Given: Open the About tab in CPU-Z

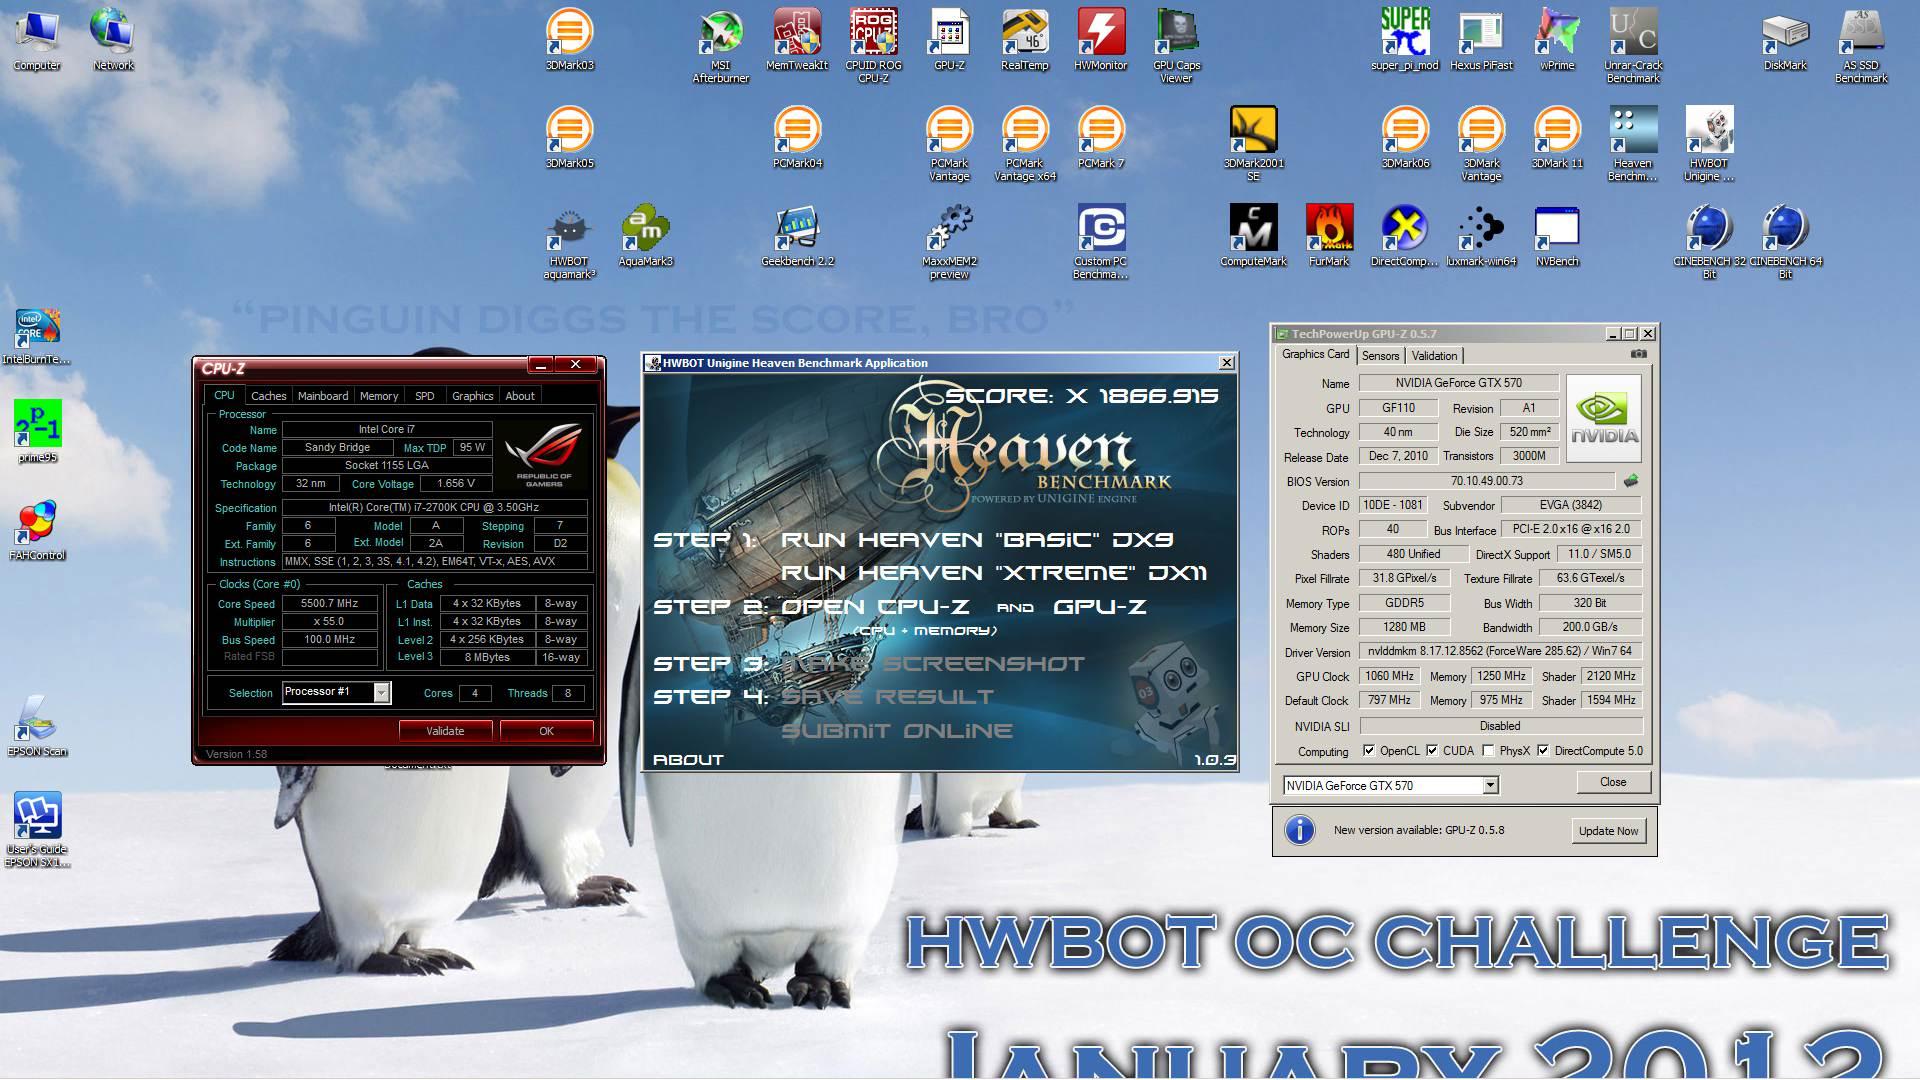Looking at the screenshot, I should (520, 396).
